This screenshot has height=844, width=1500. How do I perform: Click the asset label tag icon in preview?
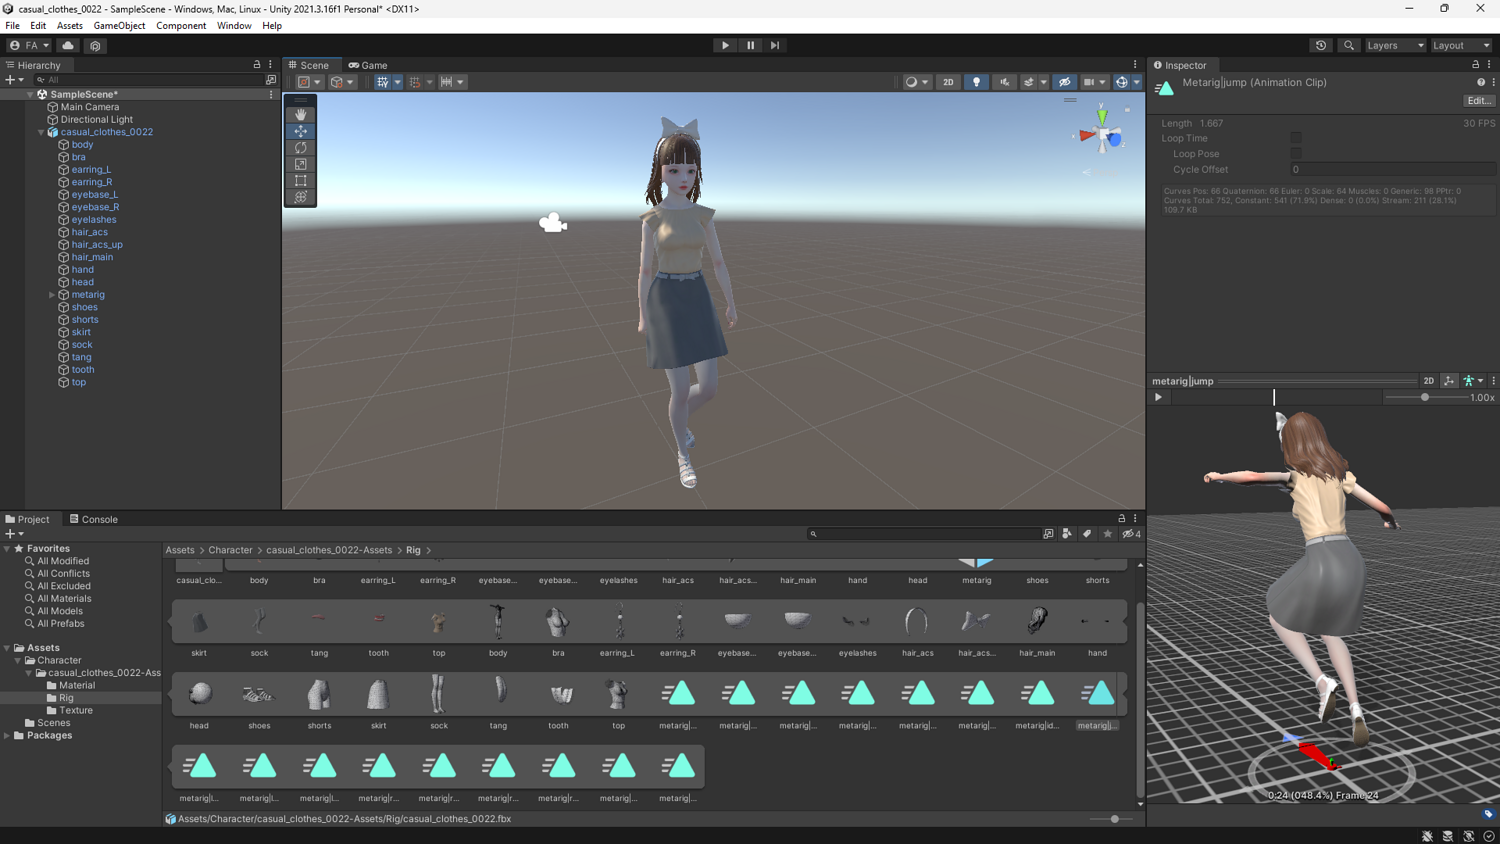[x=1488, y=814]
